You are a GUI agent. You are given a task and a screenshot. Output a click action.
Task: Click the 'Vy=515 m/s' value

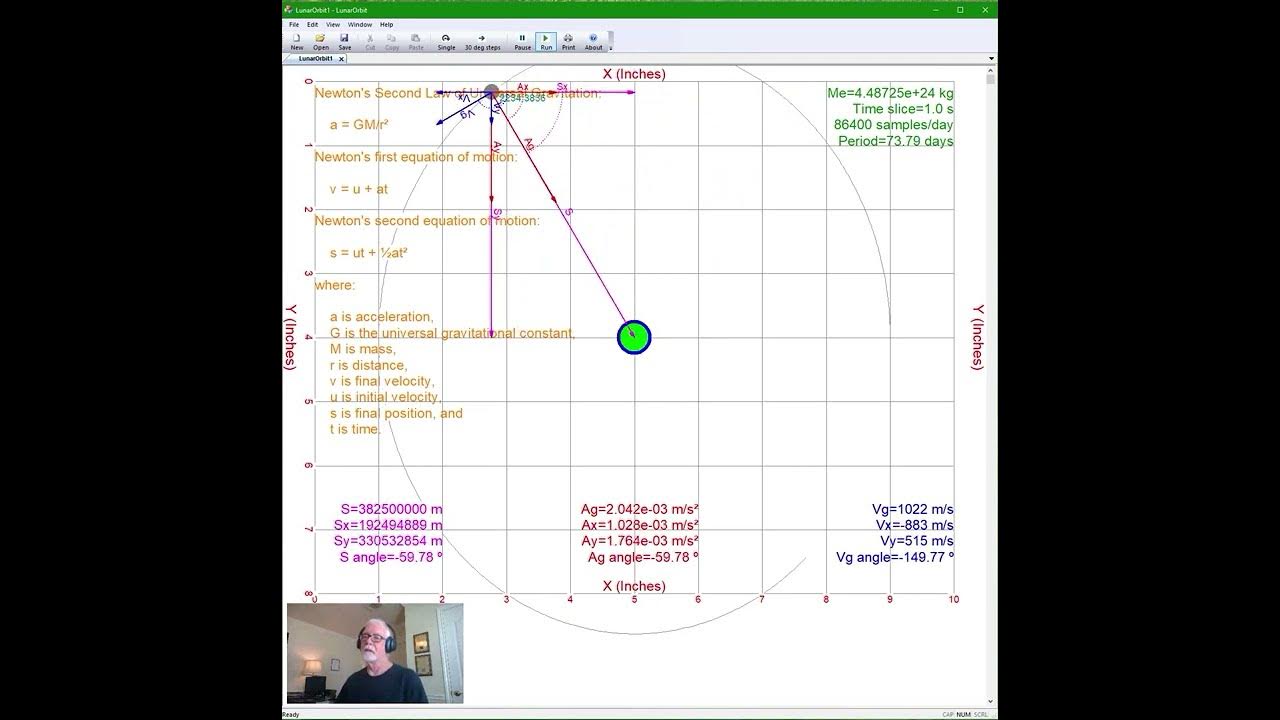917,541
